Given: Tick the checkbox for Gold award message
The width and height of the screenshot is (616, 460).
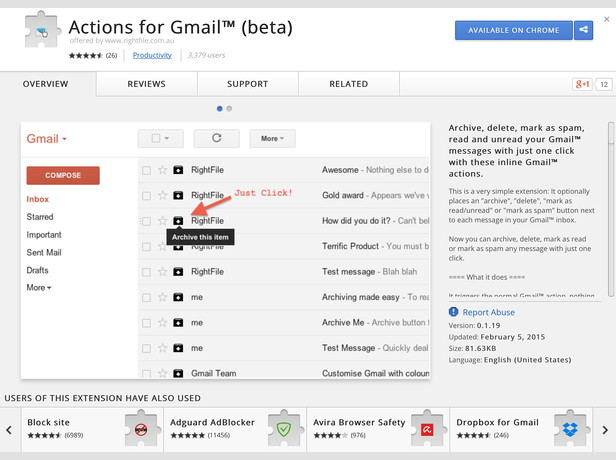Looking at the screenshot, I should coord(146,196).
